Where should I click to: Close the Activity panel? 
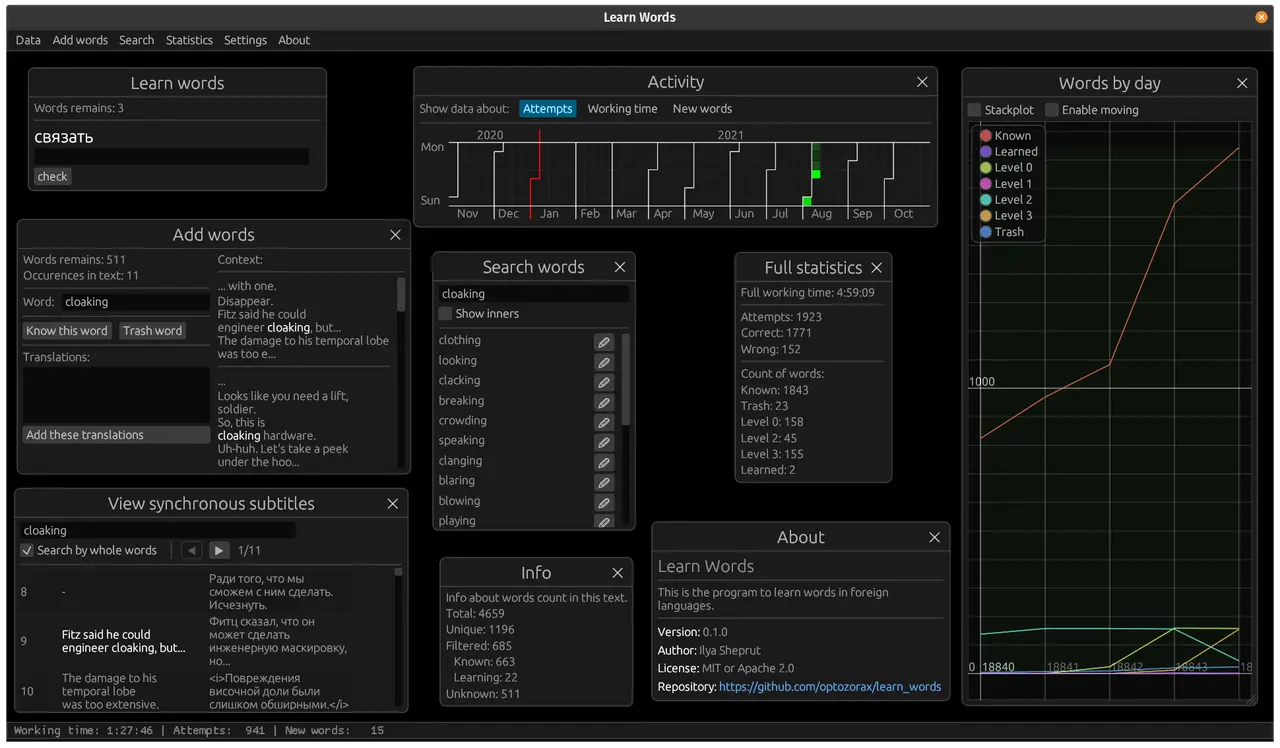(922, 83)
